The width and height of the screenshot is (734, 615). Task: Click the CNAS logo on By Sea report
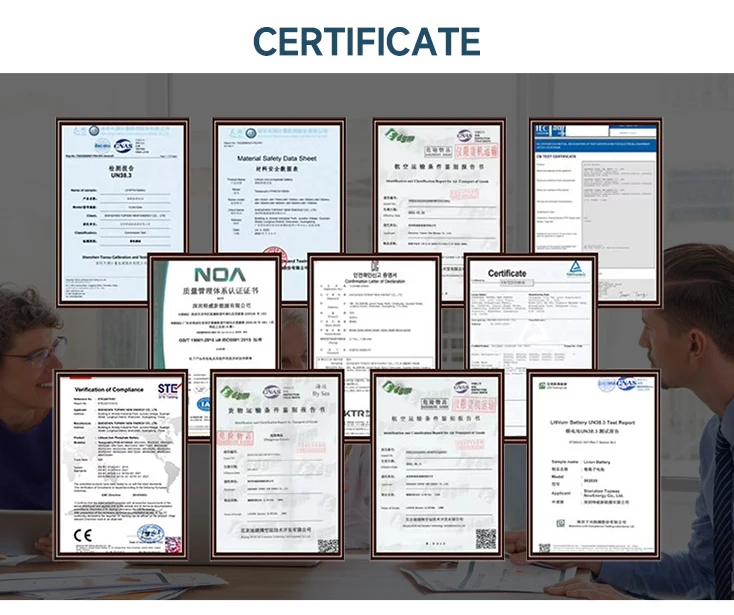pyautogui.click(x=272, y=392)
